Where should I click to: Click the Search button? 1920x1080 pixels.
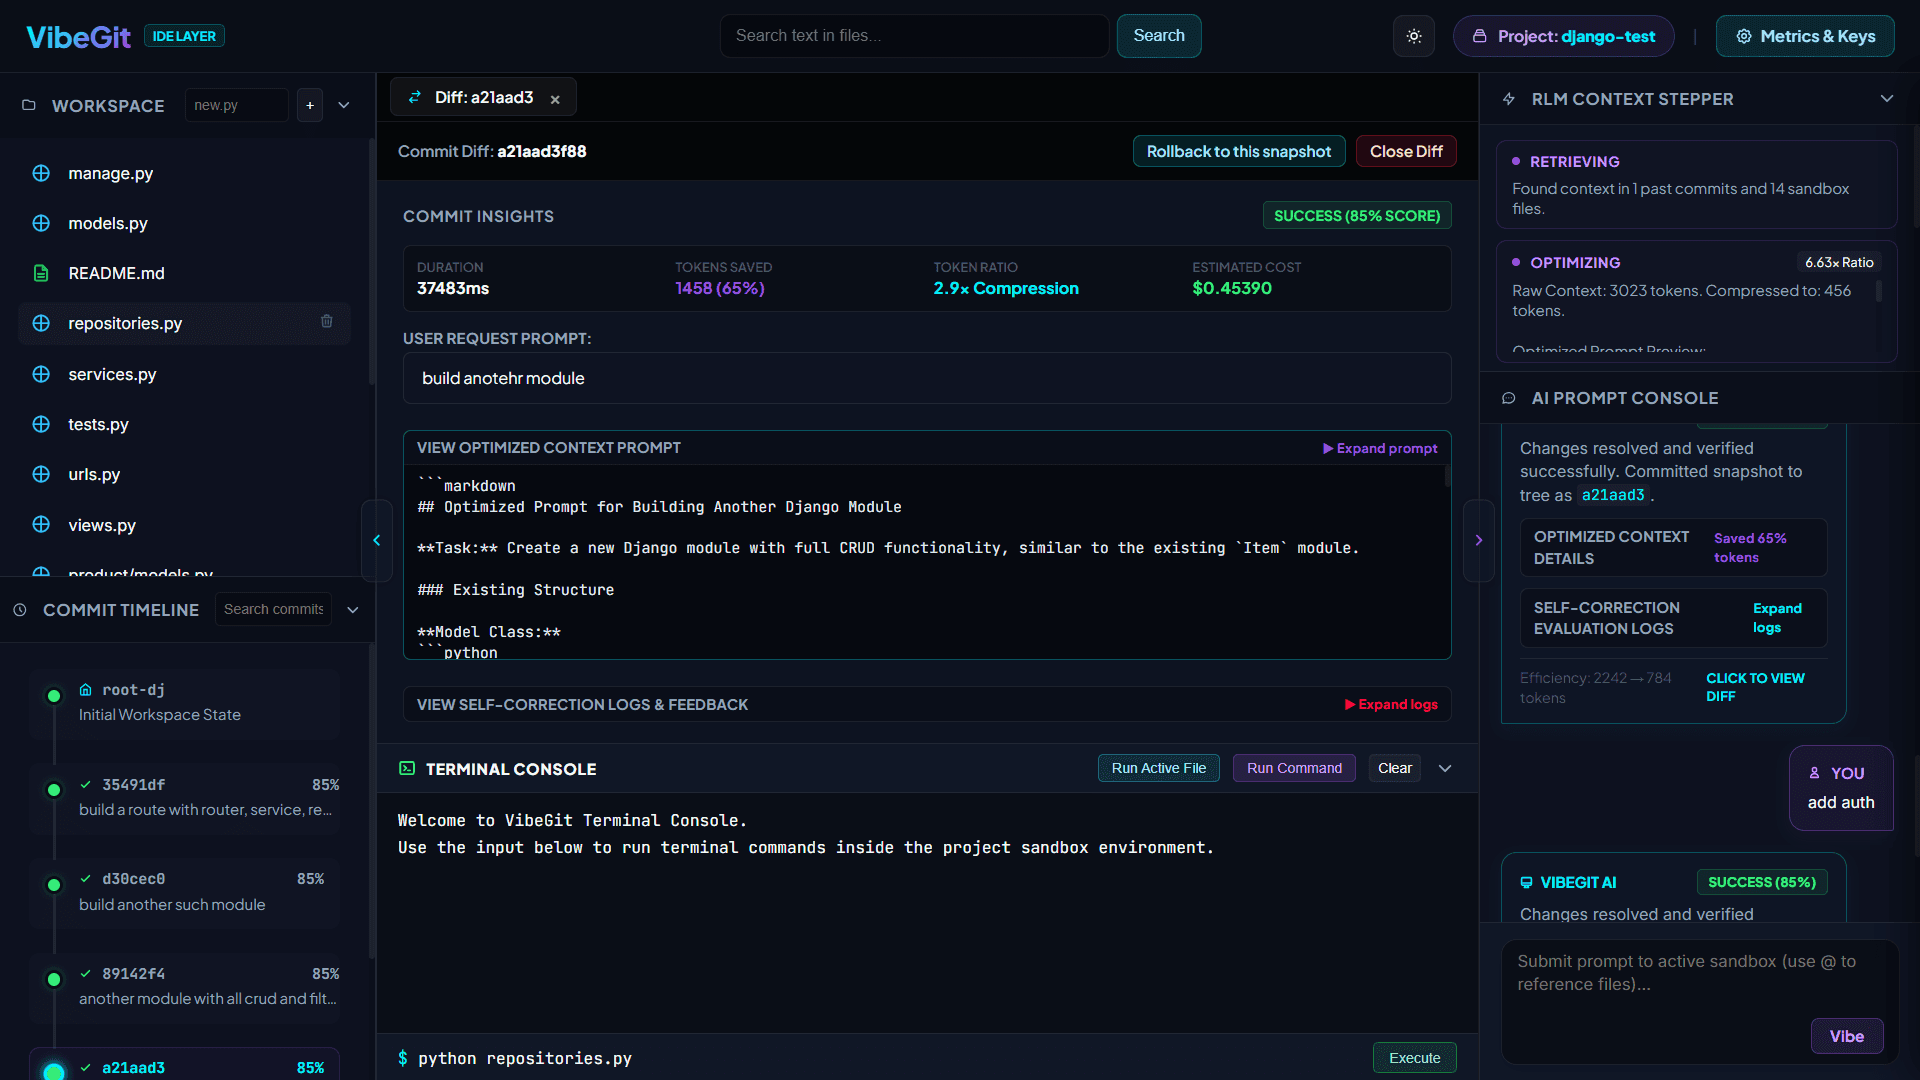(x=1159, y=36)
